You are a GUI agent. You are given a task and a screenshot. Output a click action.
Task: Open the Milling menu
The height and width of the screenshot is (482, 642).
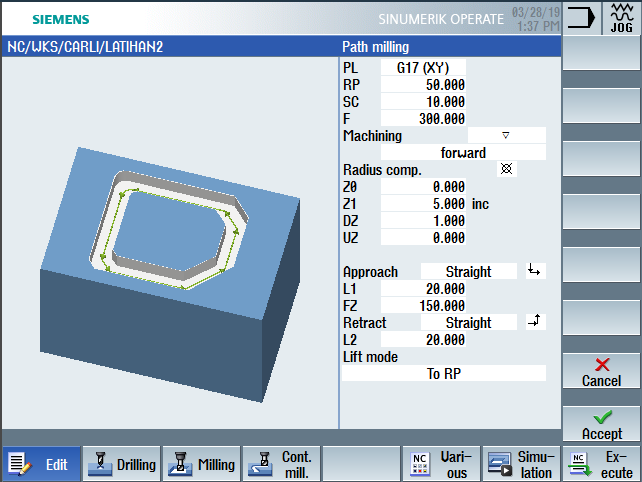[201, 464]
